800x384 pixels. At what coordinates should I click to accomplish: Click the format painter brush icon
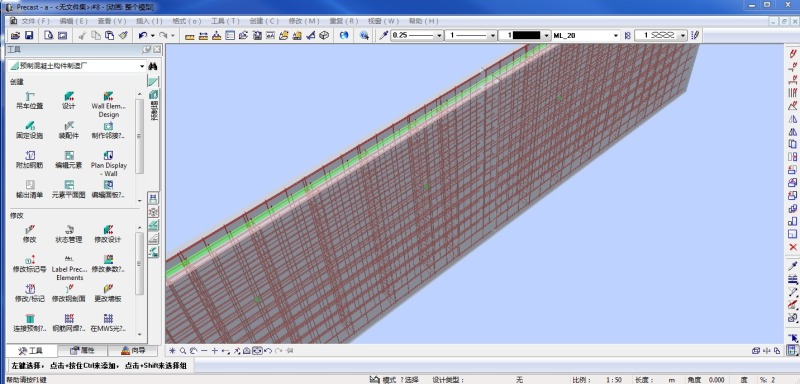[123, 35]
